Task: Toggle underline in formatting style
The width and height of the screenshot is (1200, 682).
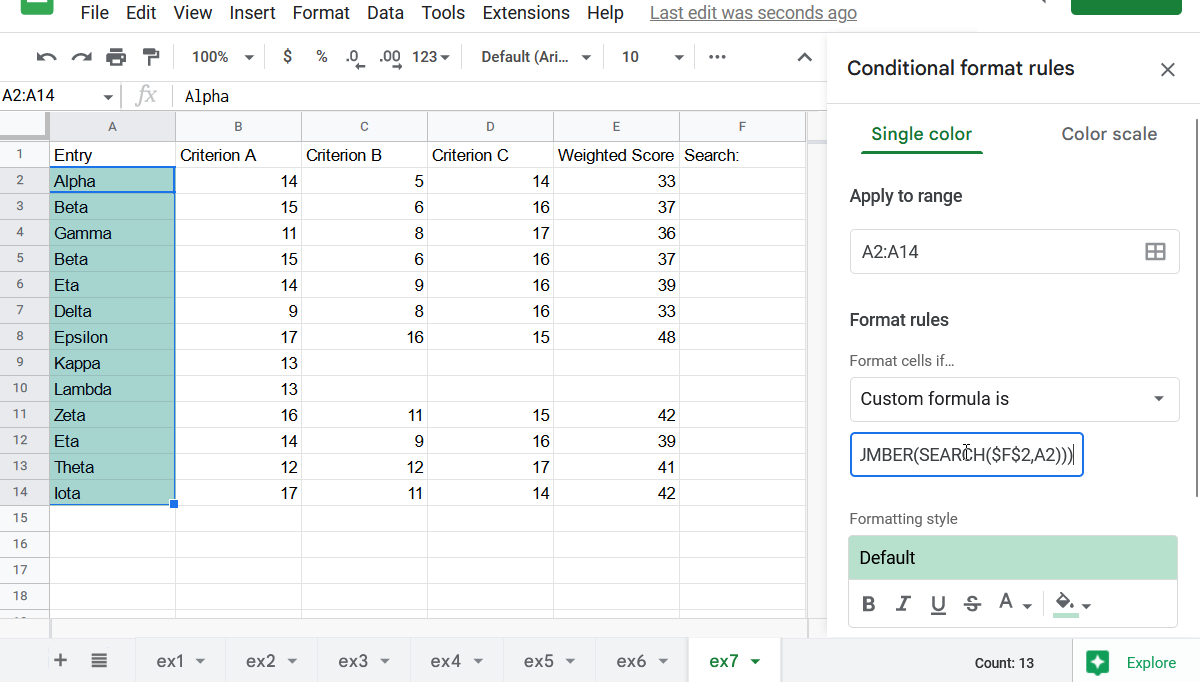Action: click(938, 603)
